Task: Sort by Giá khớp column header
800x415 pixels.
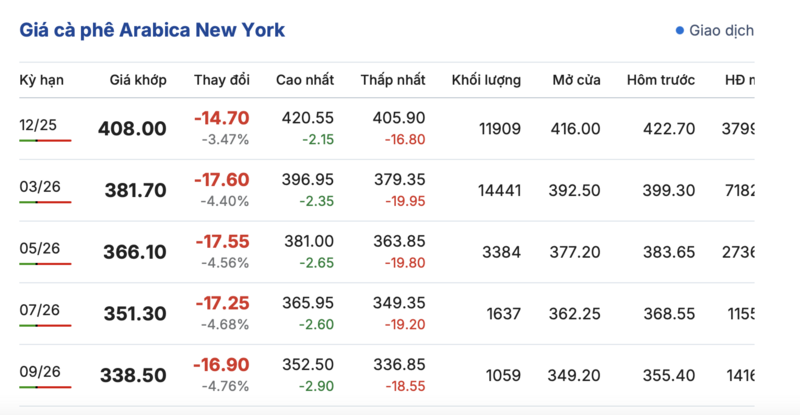Action: pos(138,79)
